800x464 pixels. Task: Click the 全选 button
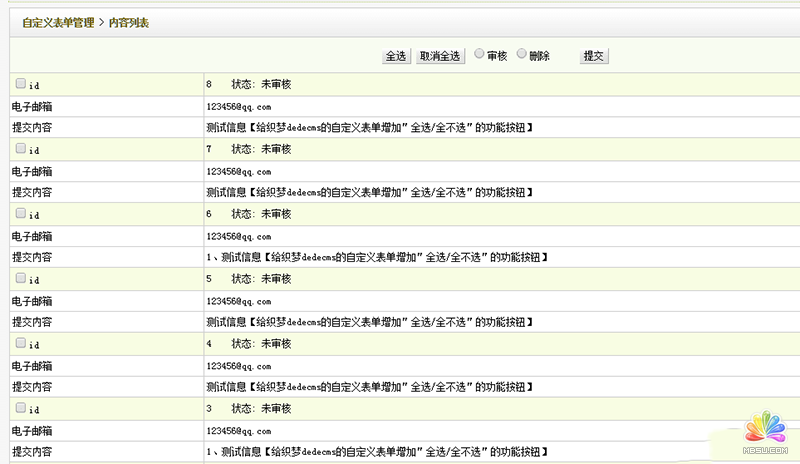(396, 57)
